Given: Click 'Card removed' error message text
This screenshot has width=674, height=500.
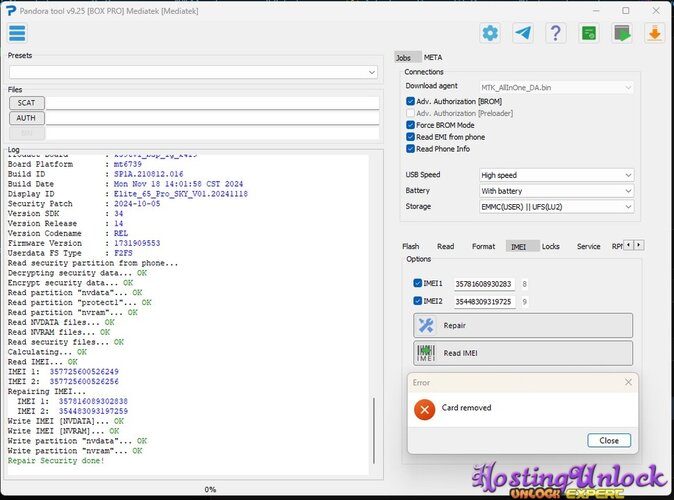Looking at the screenshot, I should (466, 408).
